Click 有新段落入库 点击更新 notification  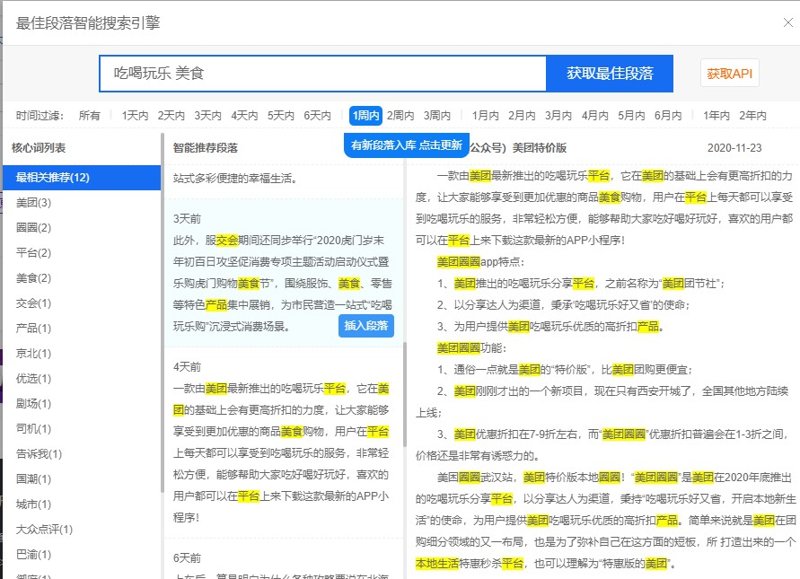406,145
